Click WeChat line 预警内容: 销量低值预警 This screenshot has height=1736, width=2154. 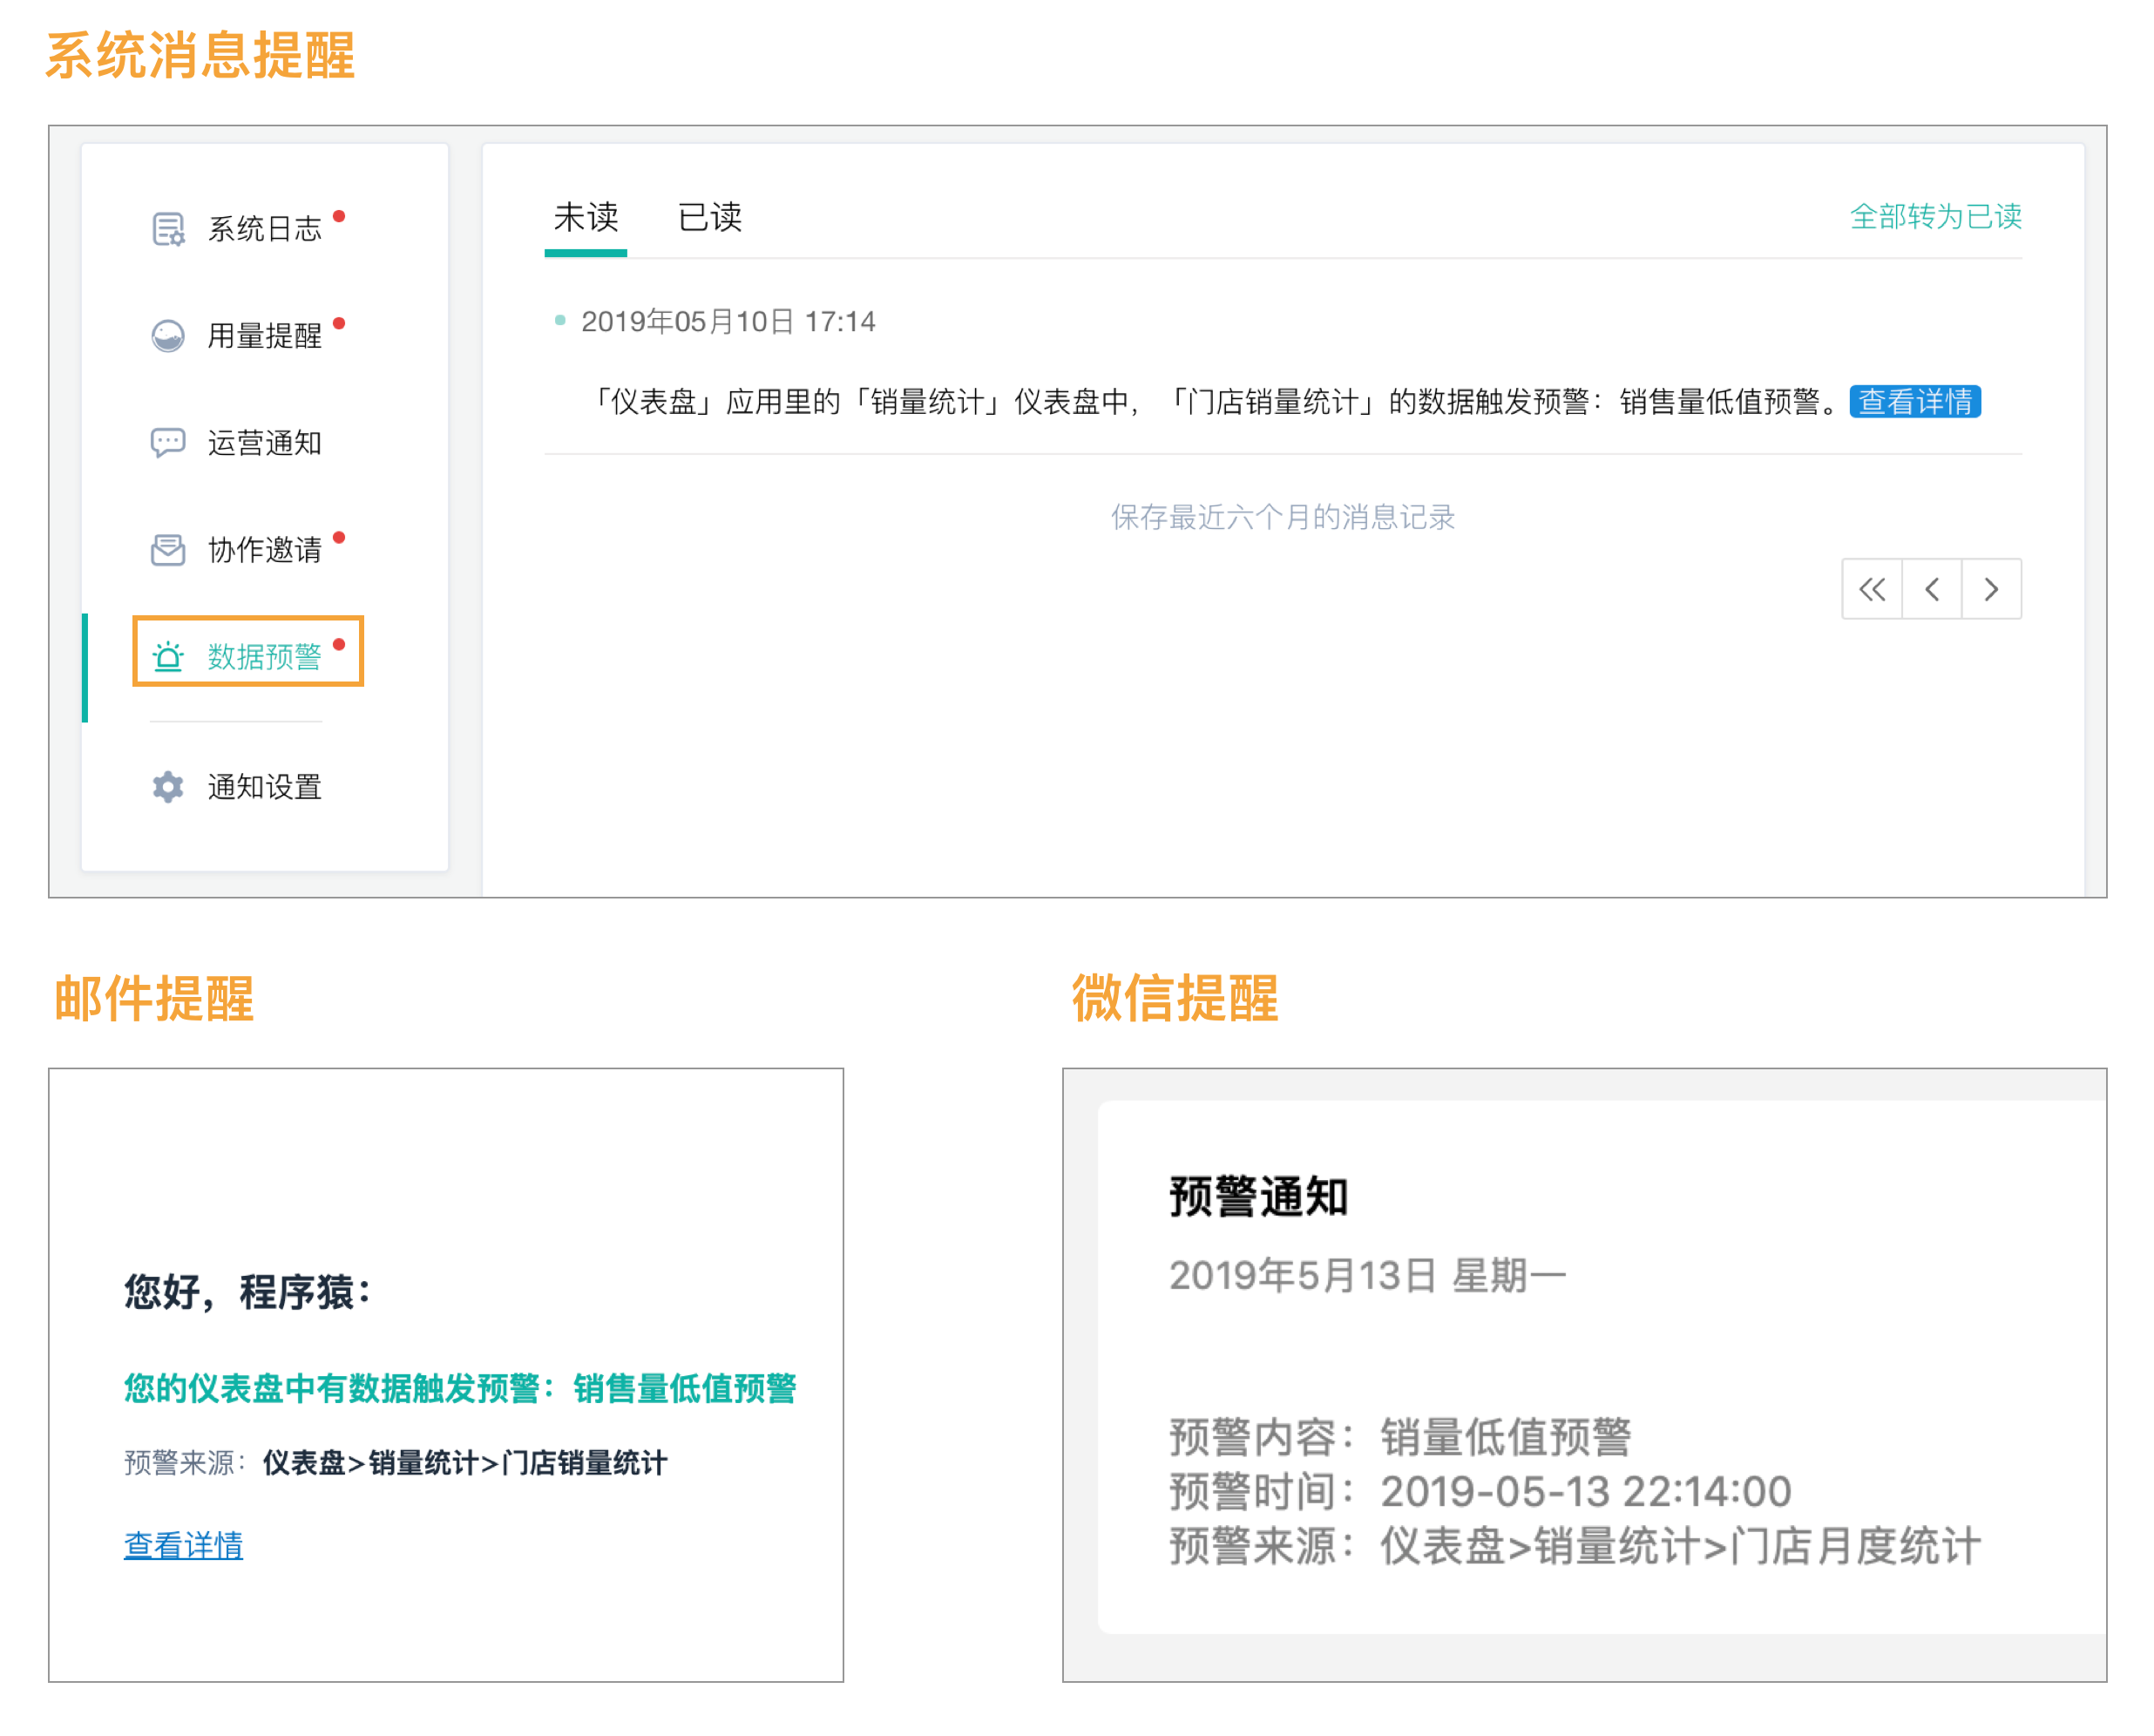coord(1400,1438)
